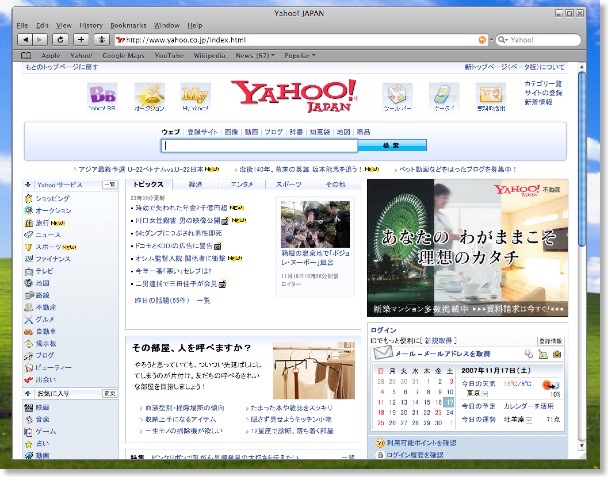This screenshot has height=477, width=608.
Task: Open the News (57) bookmarks dropdown
Action: pos(255,55)
